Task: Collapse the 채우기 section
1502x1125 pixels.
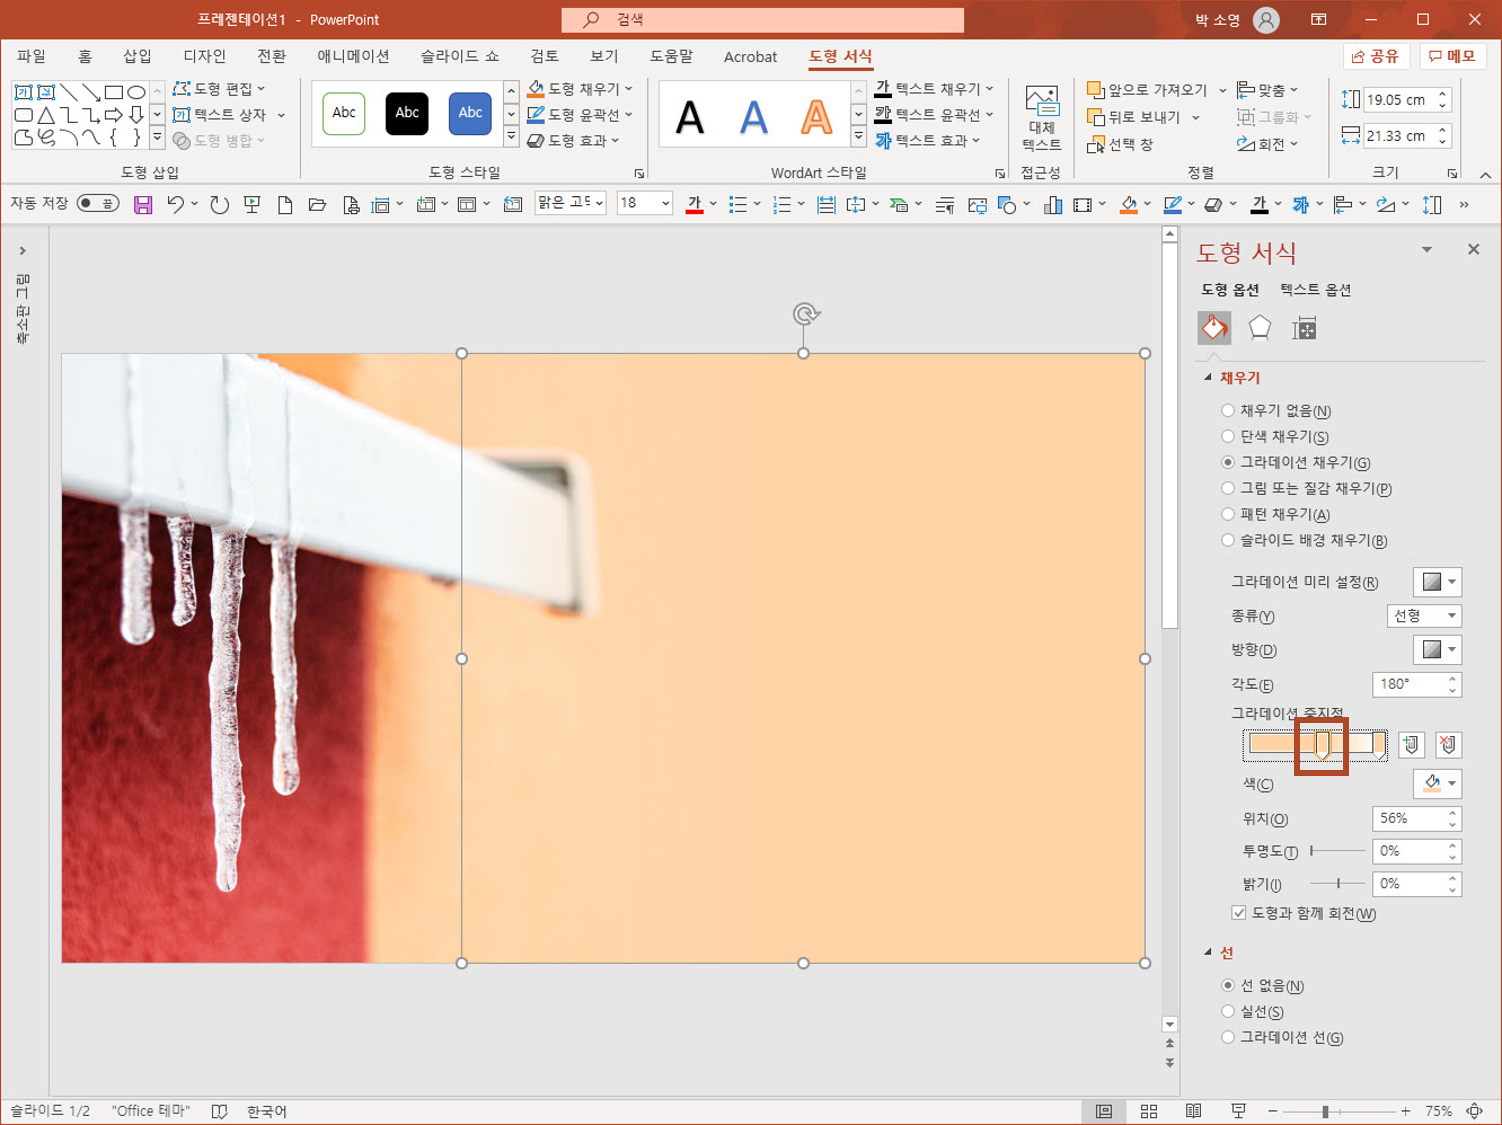Action: point(1208,378)
